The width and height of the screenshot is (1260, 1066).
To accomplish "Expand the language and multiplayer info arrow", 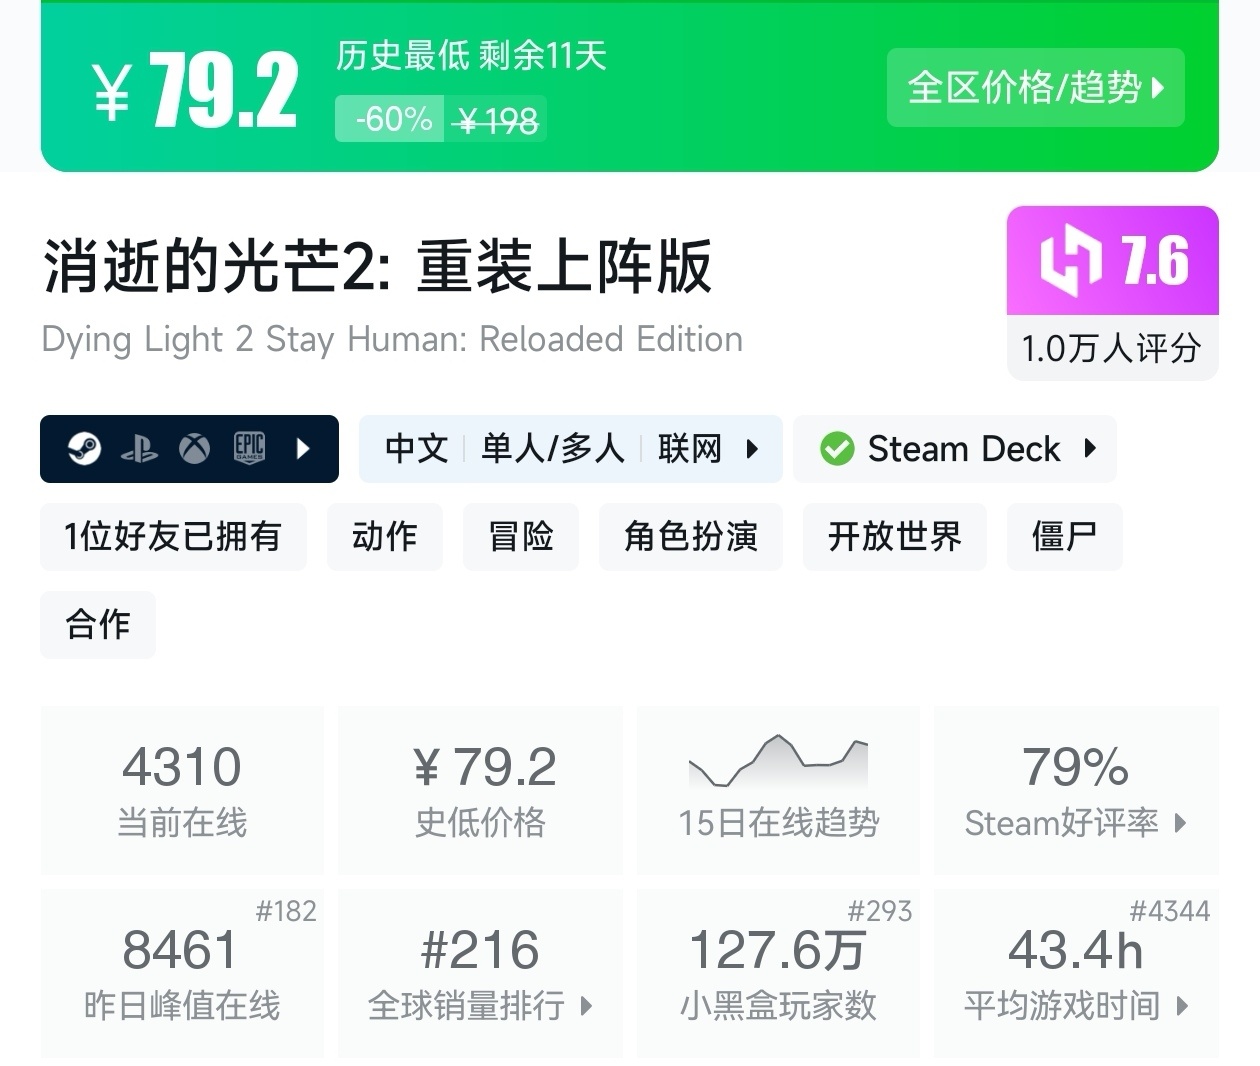I will (x=752, y=449).
